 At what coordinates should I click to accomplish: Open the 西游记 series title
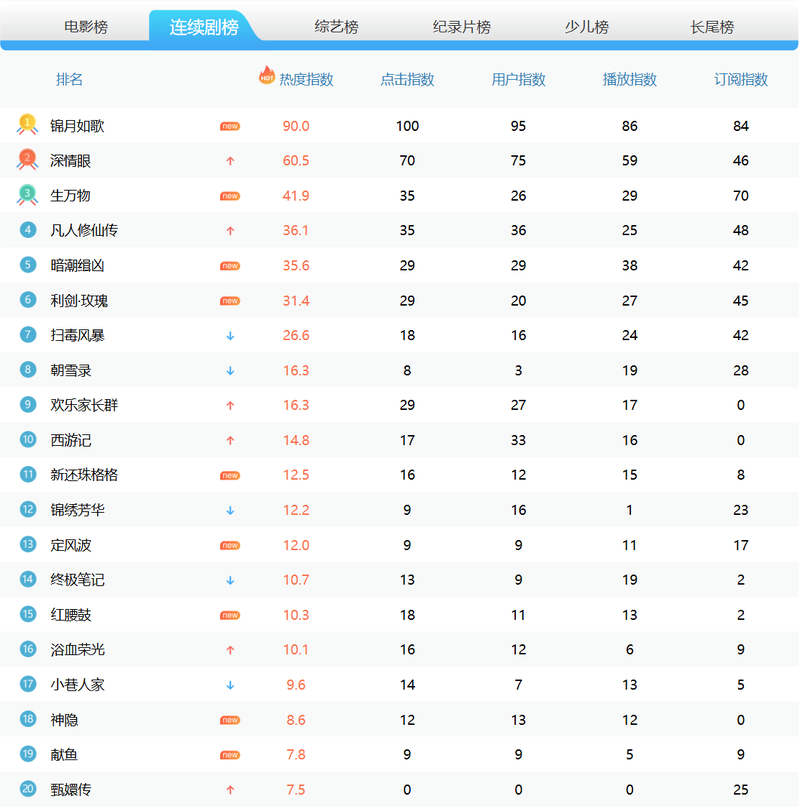tap(71, 441)
